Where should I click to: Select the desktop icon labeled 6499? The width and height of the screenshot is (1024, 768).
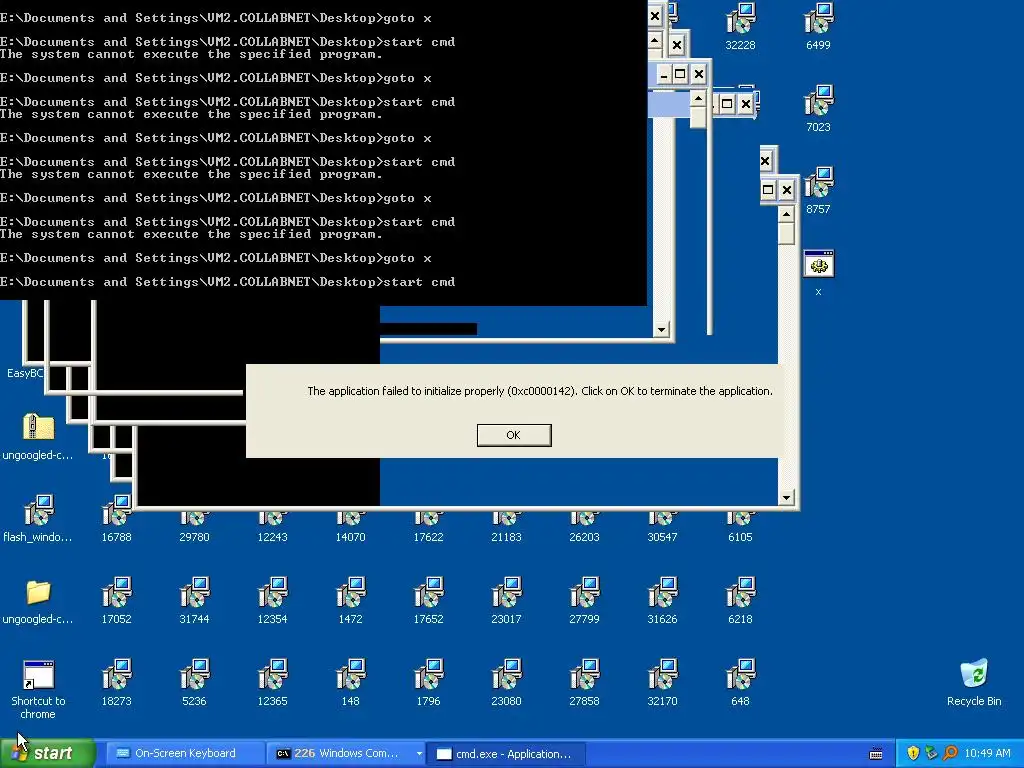pos(818,27)
